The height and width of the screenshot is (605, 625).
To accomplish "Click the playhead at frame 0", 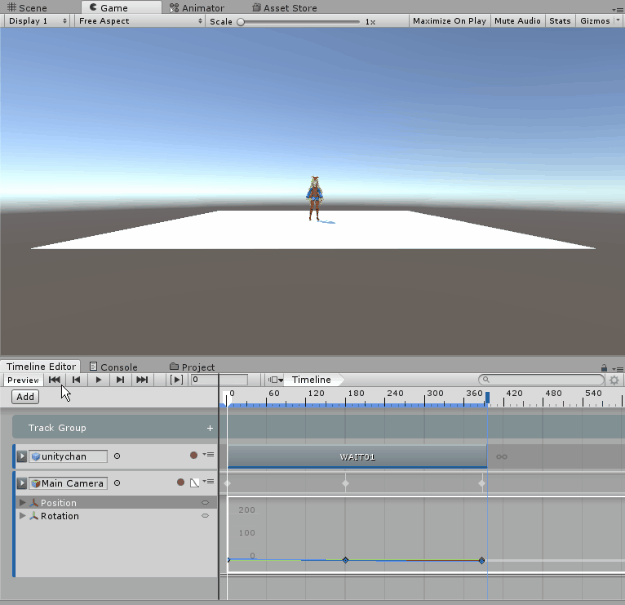I will tap(227, 399).
